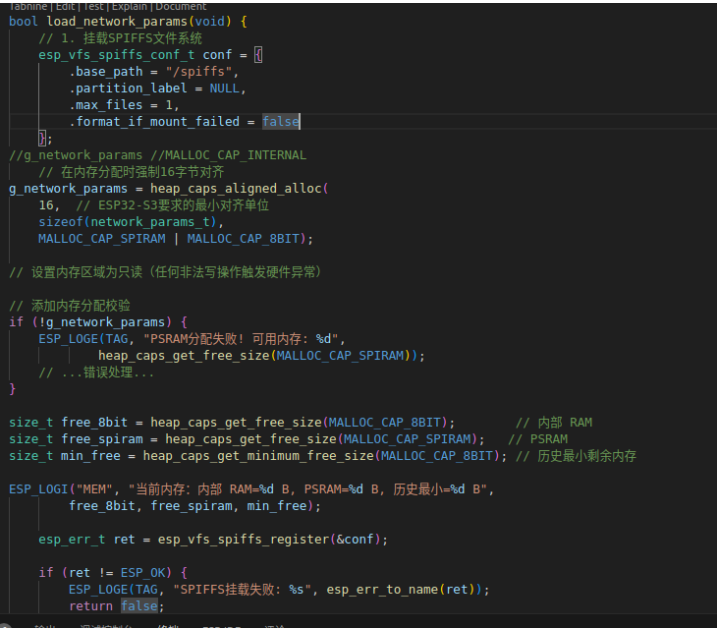Click the highlighted false after format_if_mount_failed
The image size is (717, 628).
(280, 122)
